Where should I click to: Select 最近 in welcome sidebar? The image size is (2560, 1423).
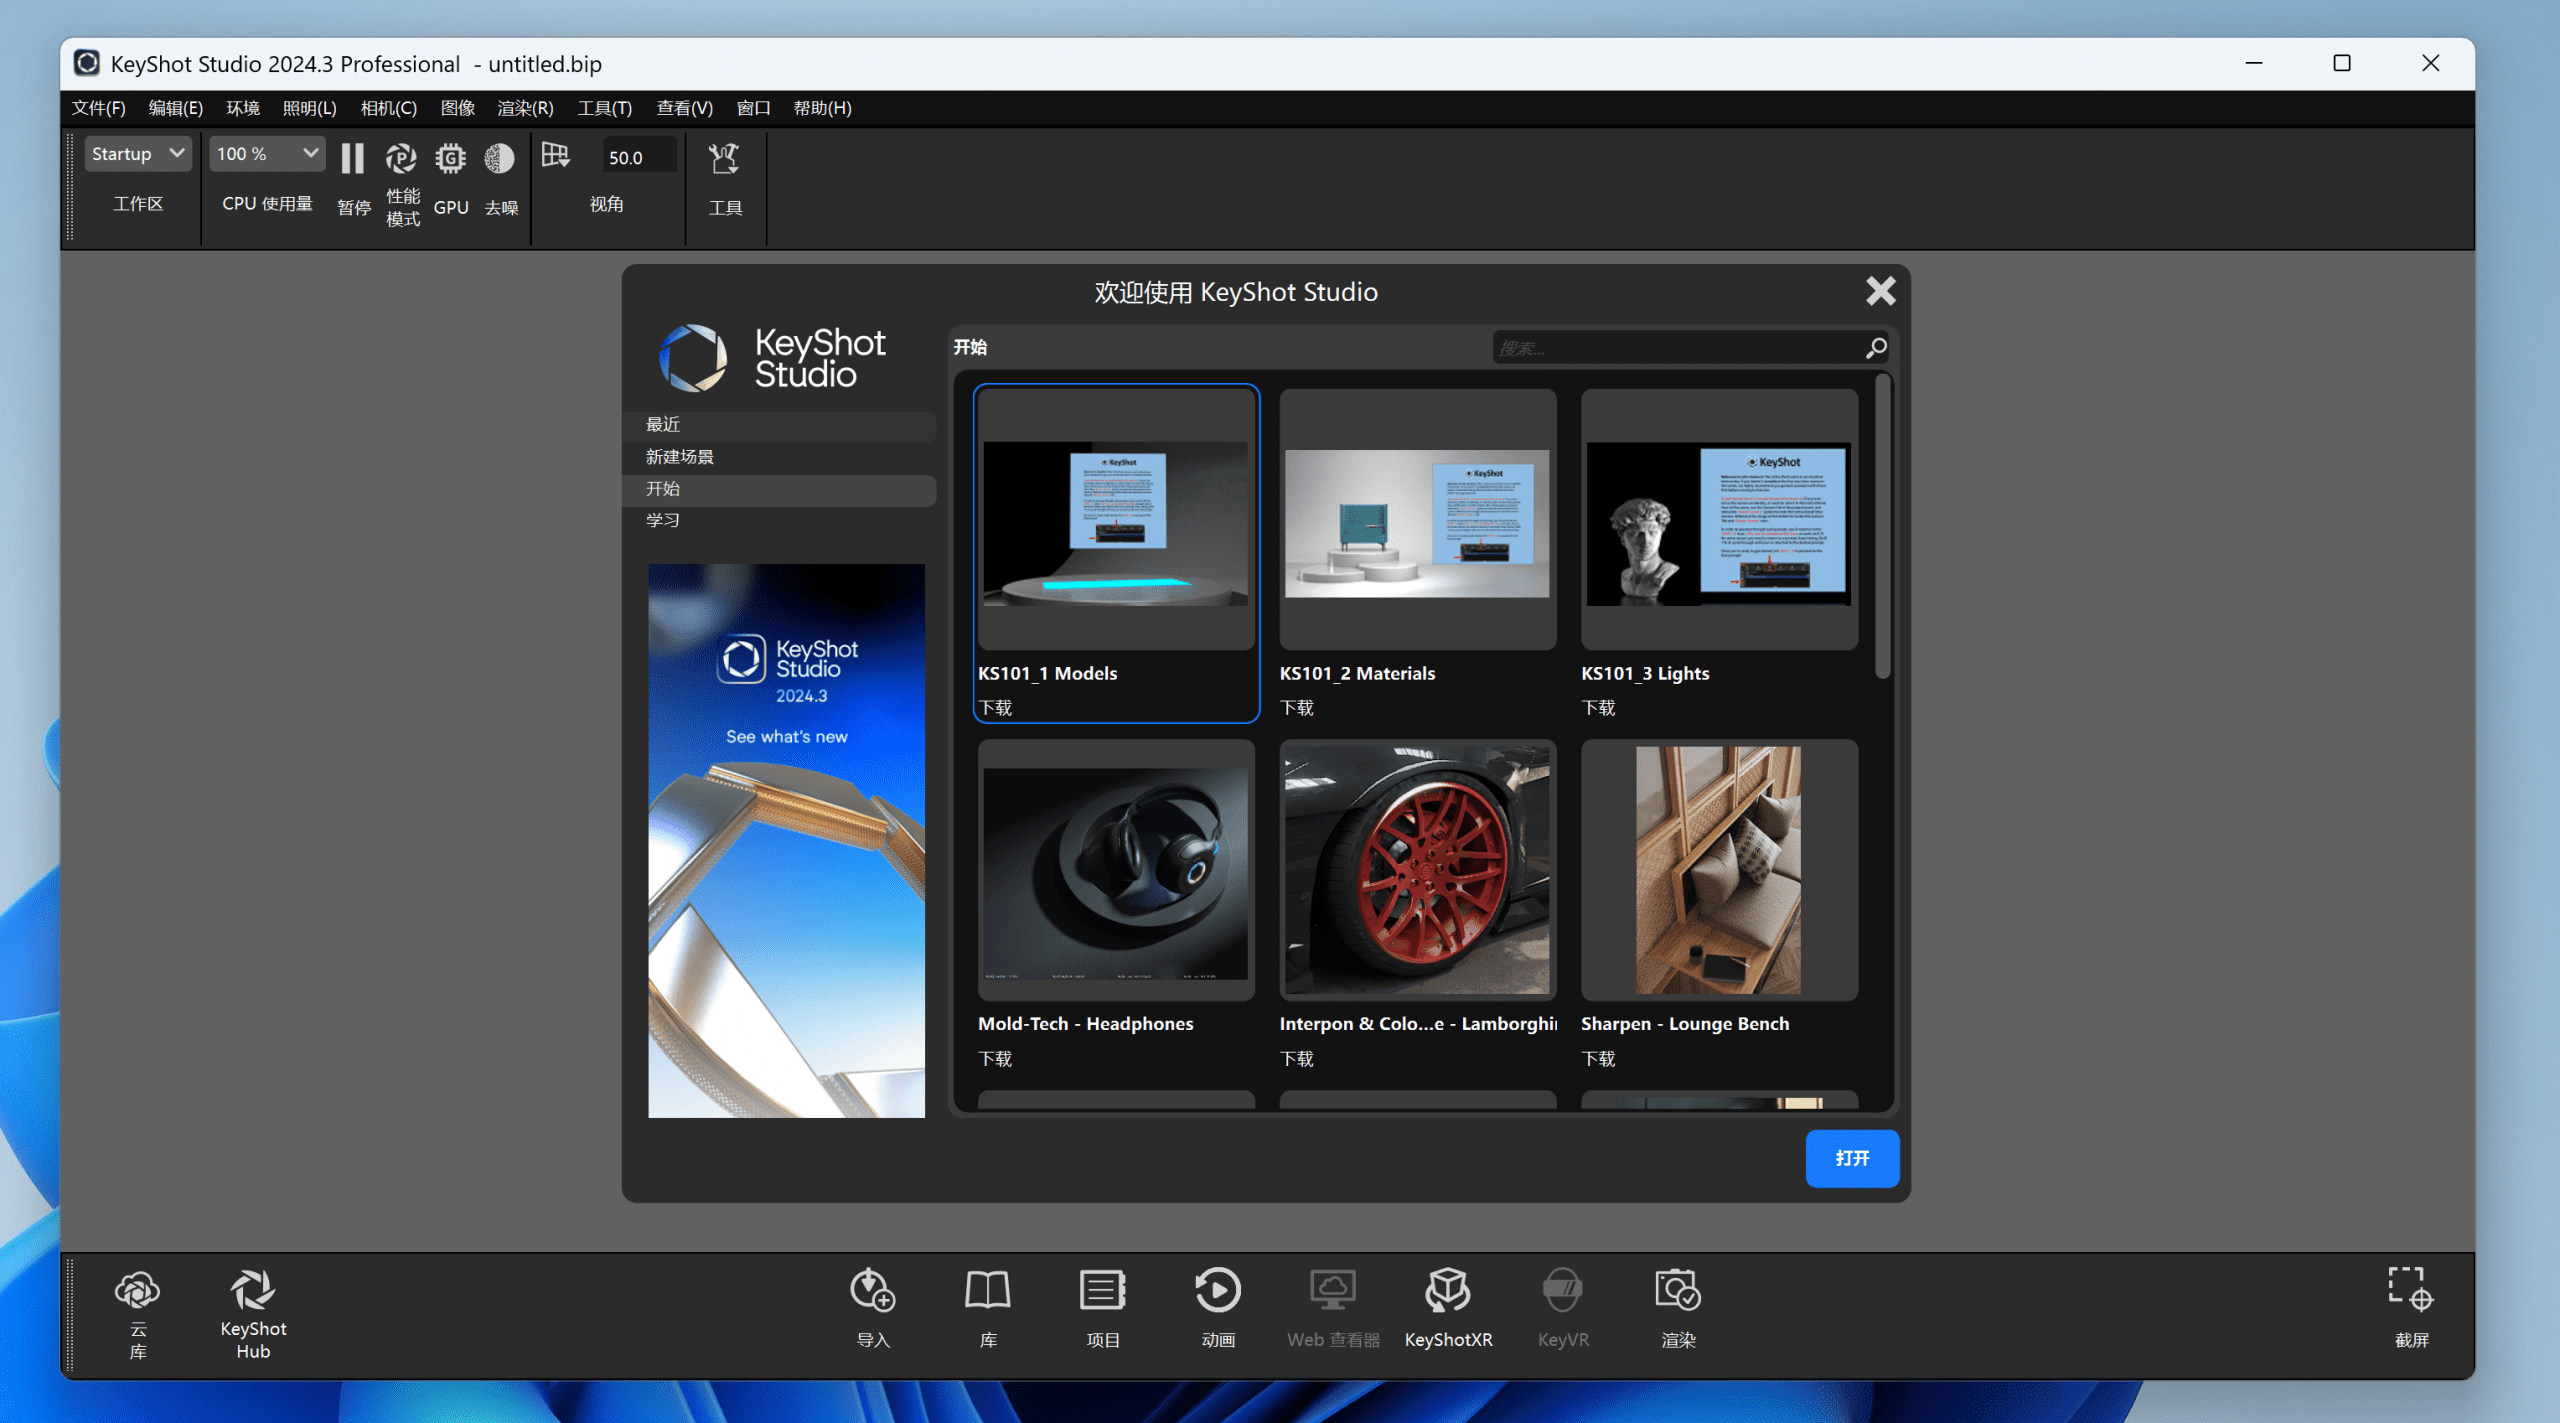[780, 425]
